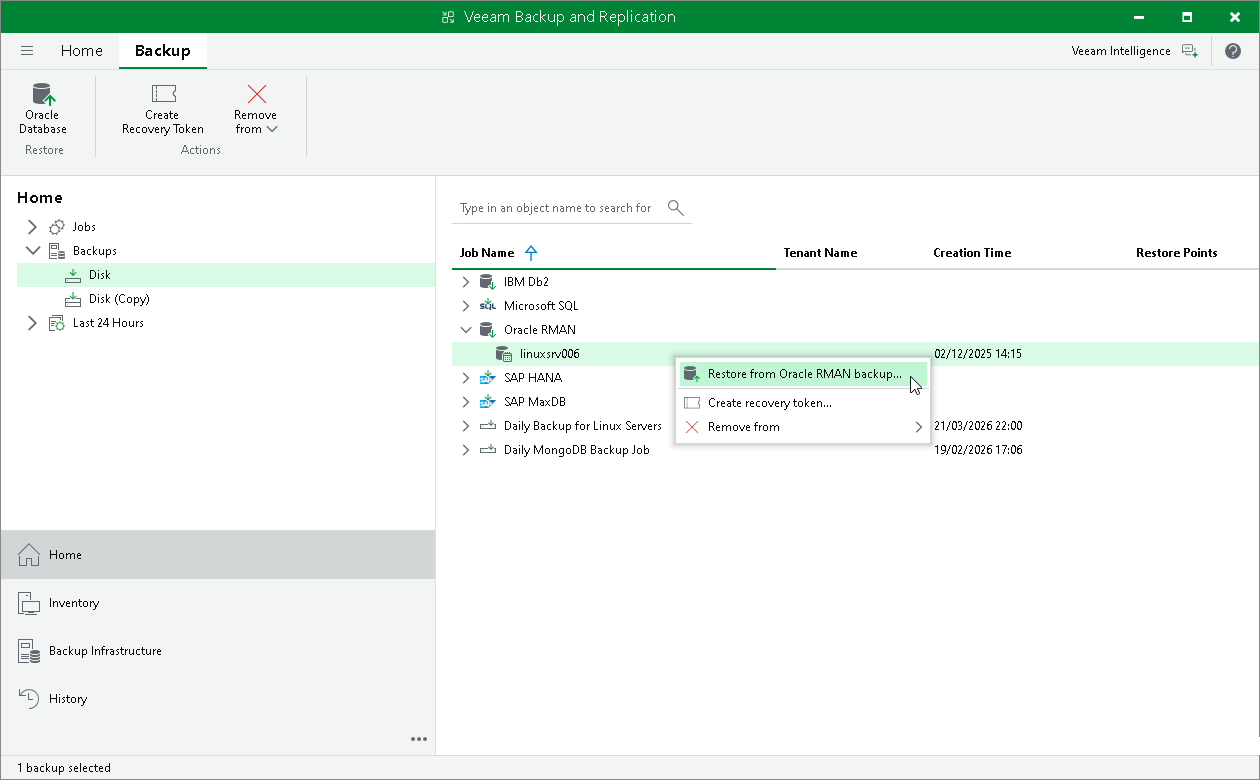Viewport: 1260px width, 780px height.
Task: Open the Remove from ribbon dropdown
Action: (x=256, y=108)
